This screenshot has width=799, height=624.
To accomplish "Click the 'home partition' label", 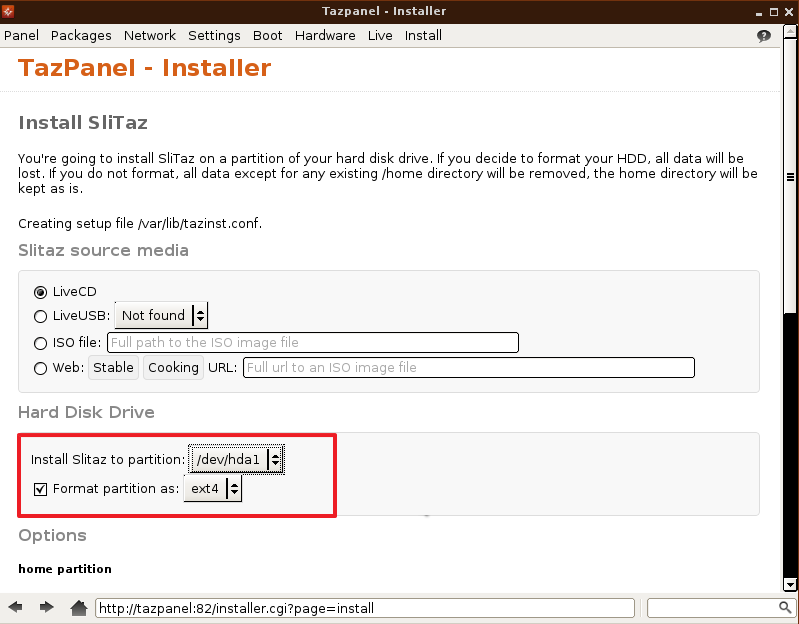I will [65, 569].
